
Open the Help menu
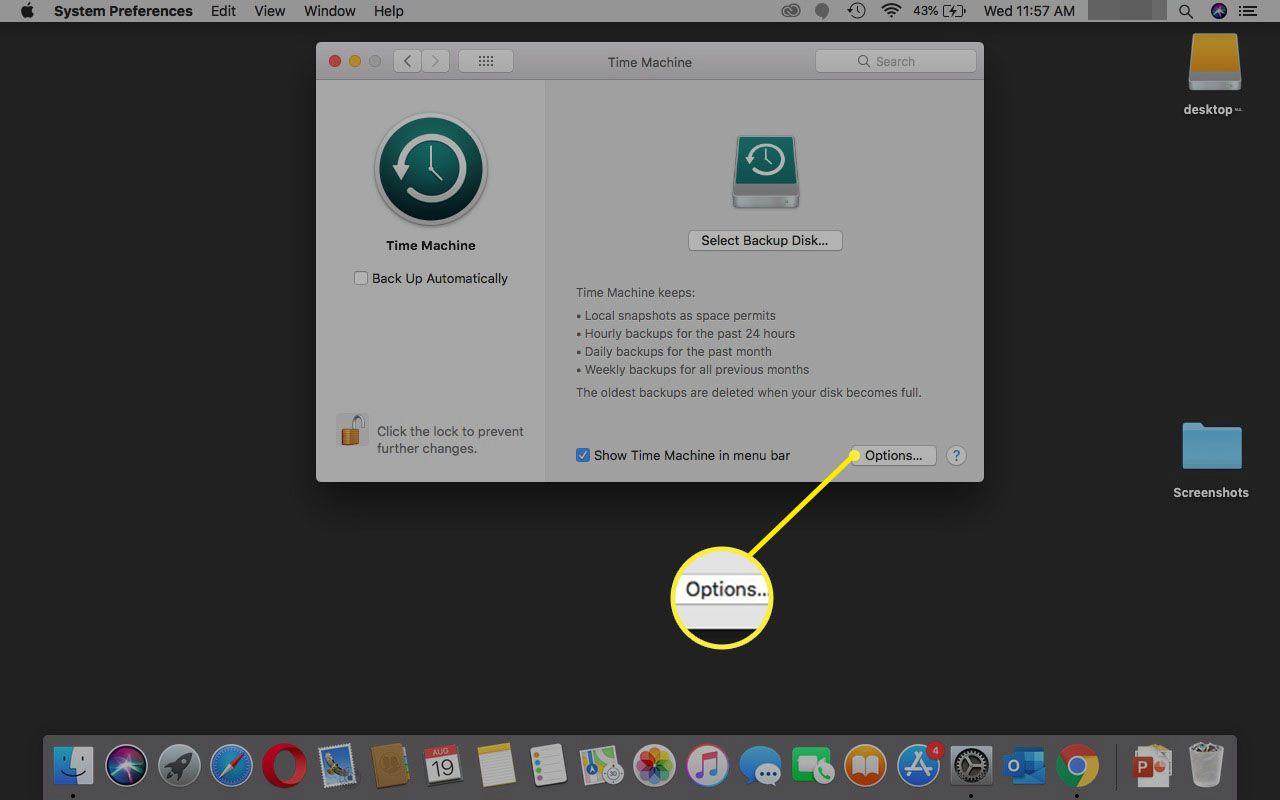[x=389, y=11]
